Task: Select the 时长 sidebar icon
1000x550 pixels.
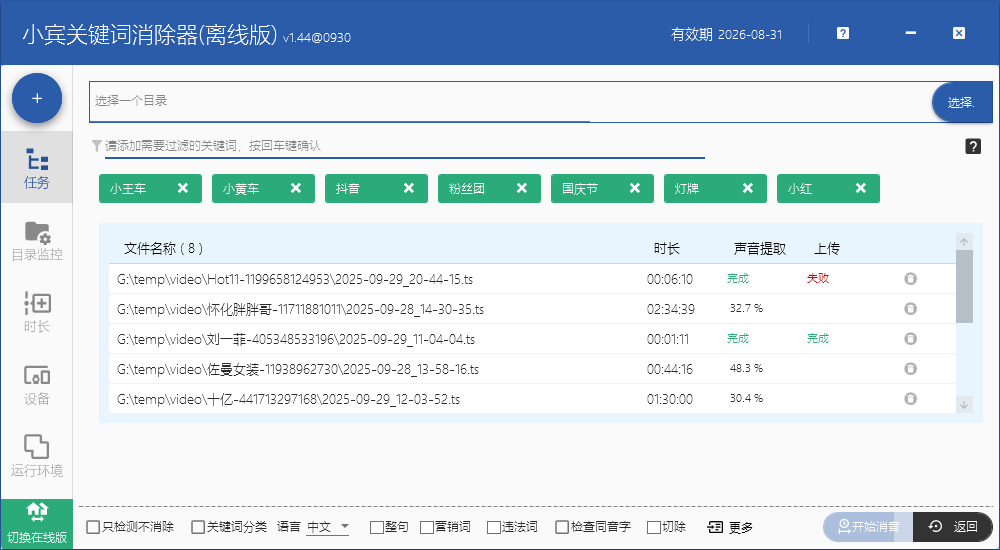Action: [x=37, y=313]
